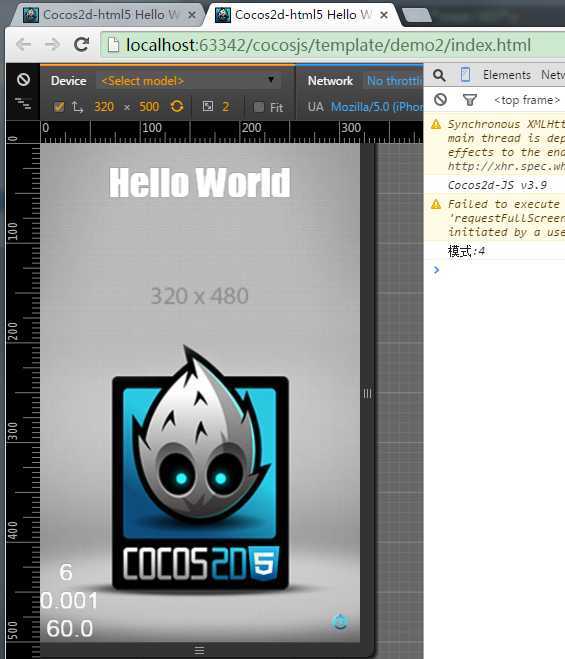The width and height of the screenshot is (565, 659).
Task: Open the media queries icon
Action: point(23,103)
